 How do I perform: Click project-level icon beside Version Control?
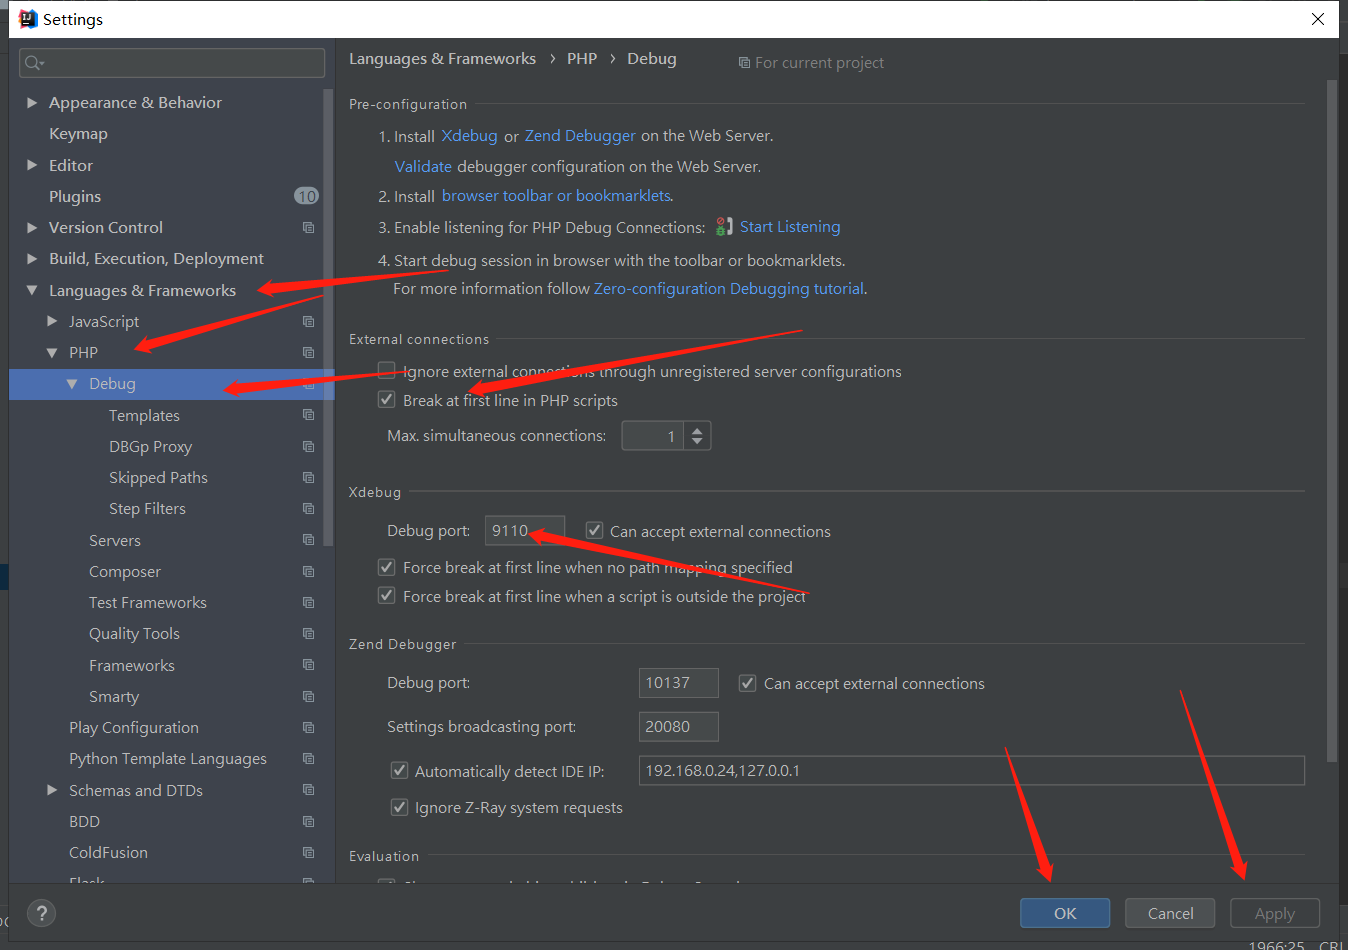click(x=308, y=228)
